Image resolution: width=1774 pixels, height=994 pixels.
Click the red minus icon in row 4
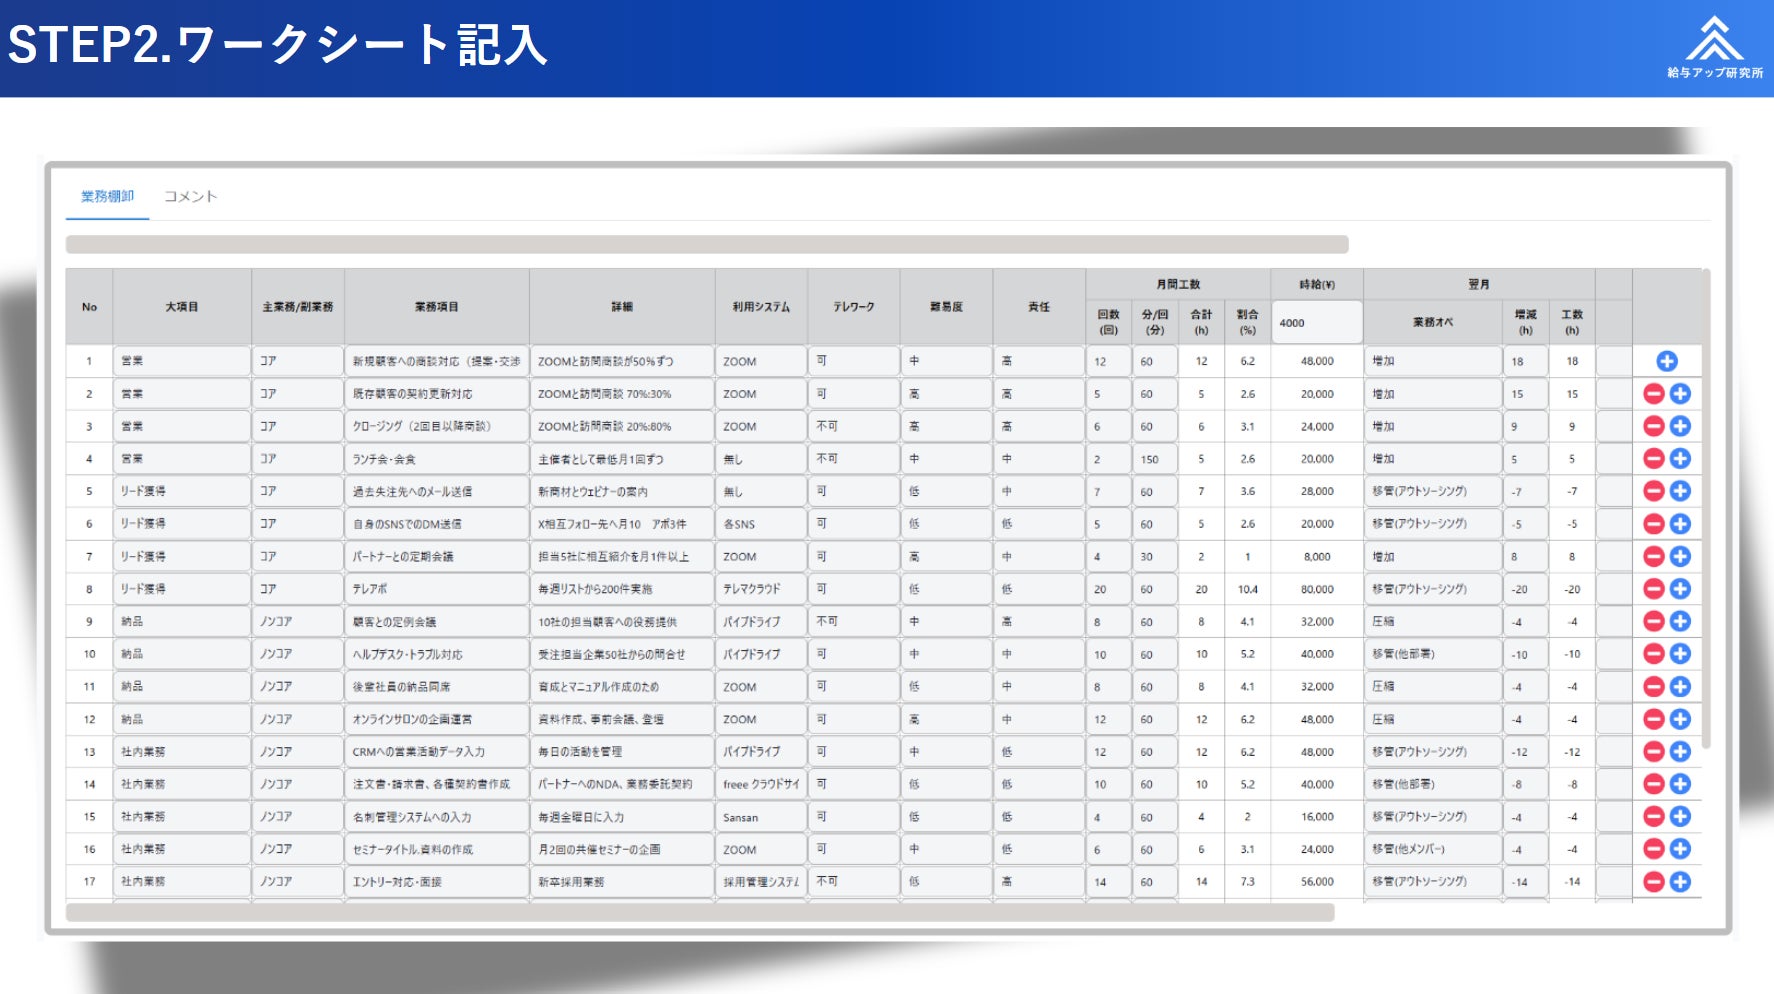coord(1654,459)
